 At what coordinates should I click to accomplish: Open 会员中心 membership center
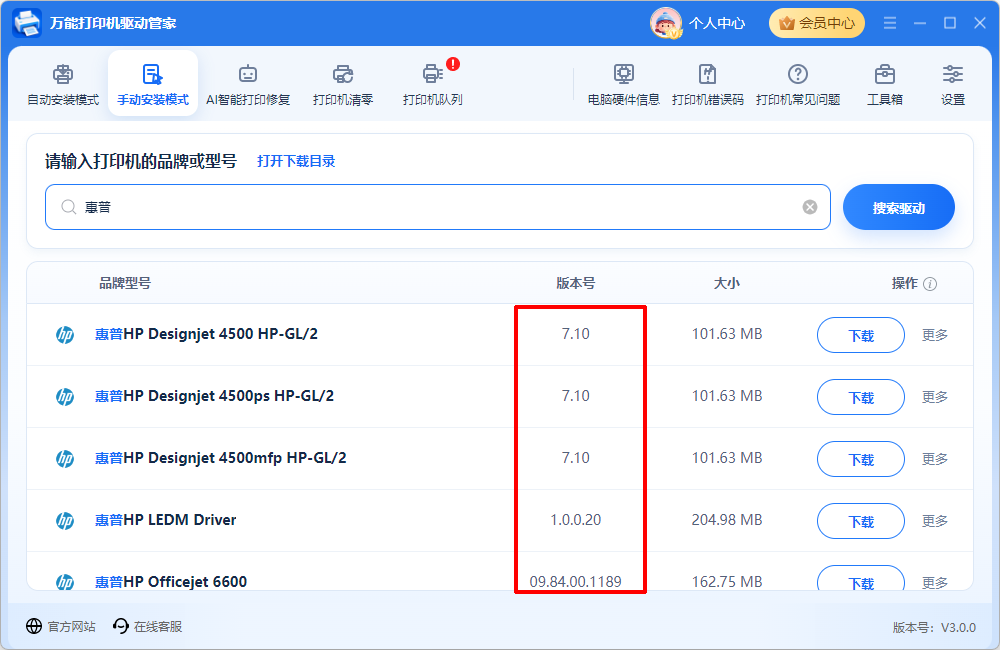pos(817,24)
